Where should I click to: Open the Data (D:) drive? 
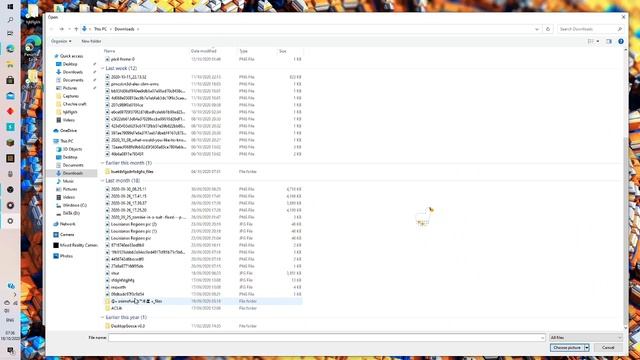[x=71, y=213]
